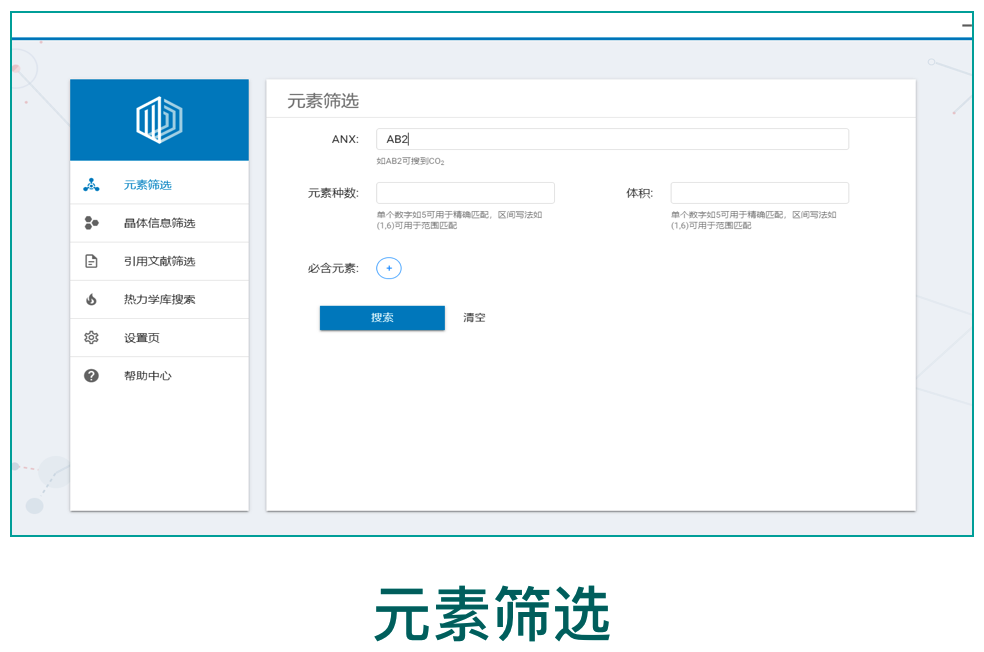Open the 元素筛选 sidebar menu item

tap(148, 185)
